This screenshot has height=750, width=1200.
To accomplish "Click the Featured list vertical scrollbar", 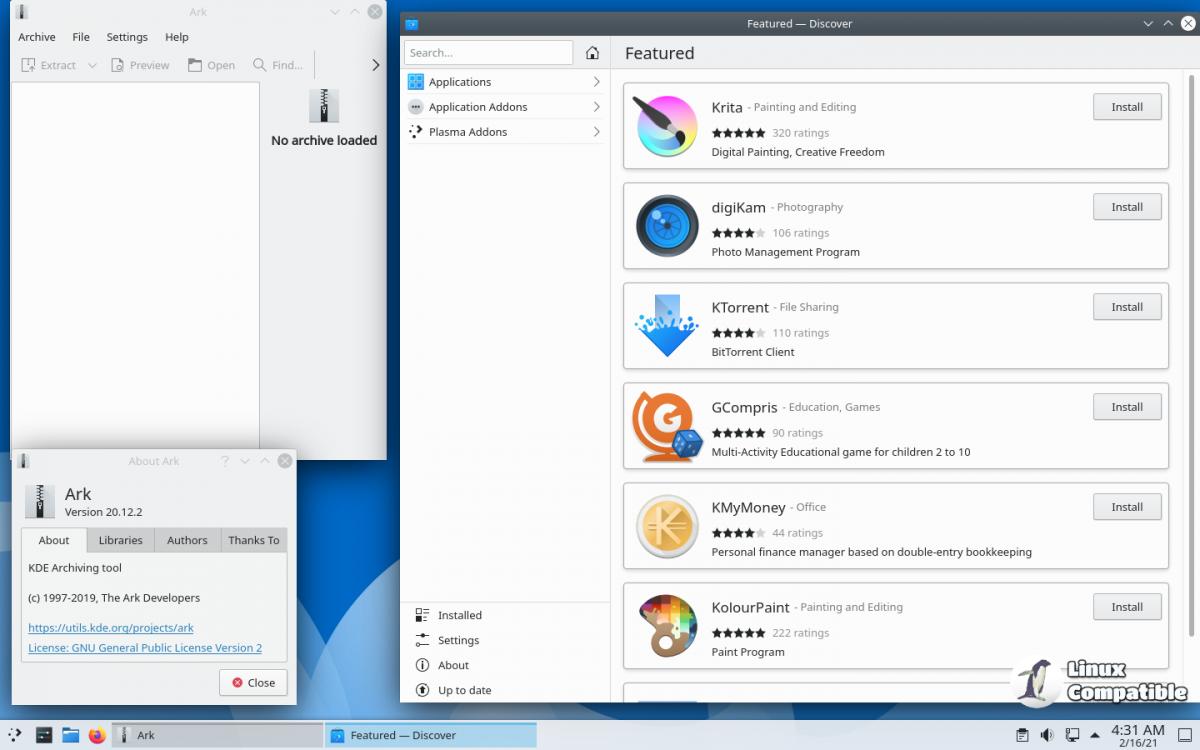I will point(1190,350).
